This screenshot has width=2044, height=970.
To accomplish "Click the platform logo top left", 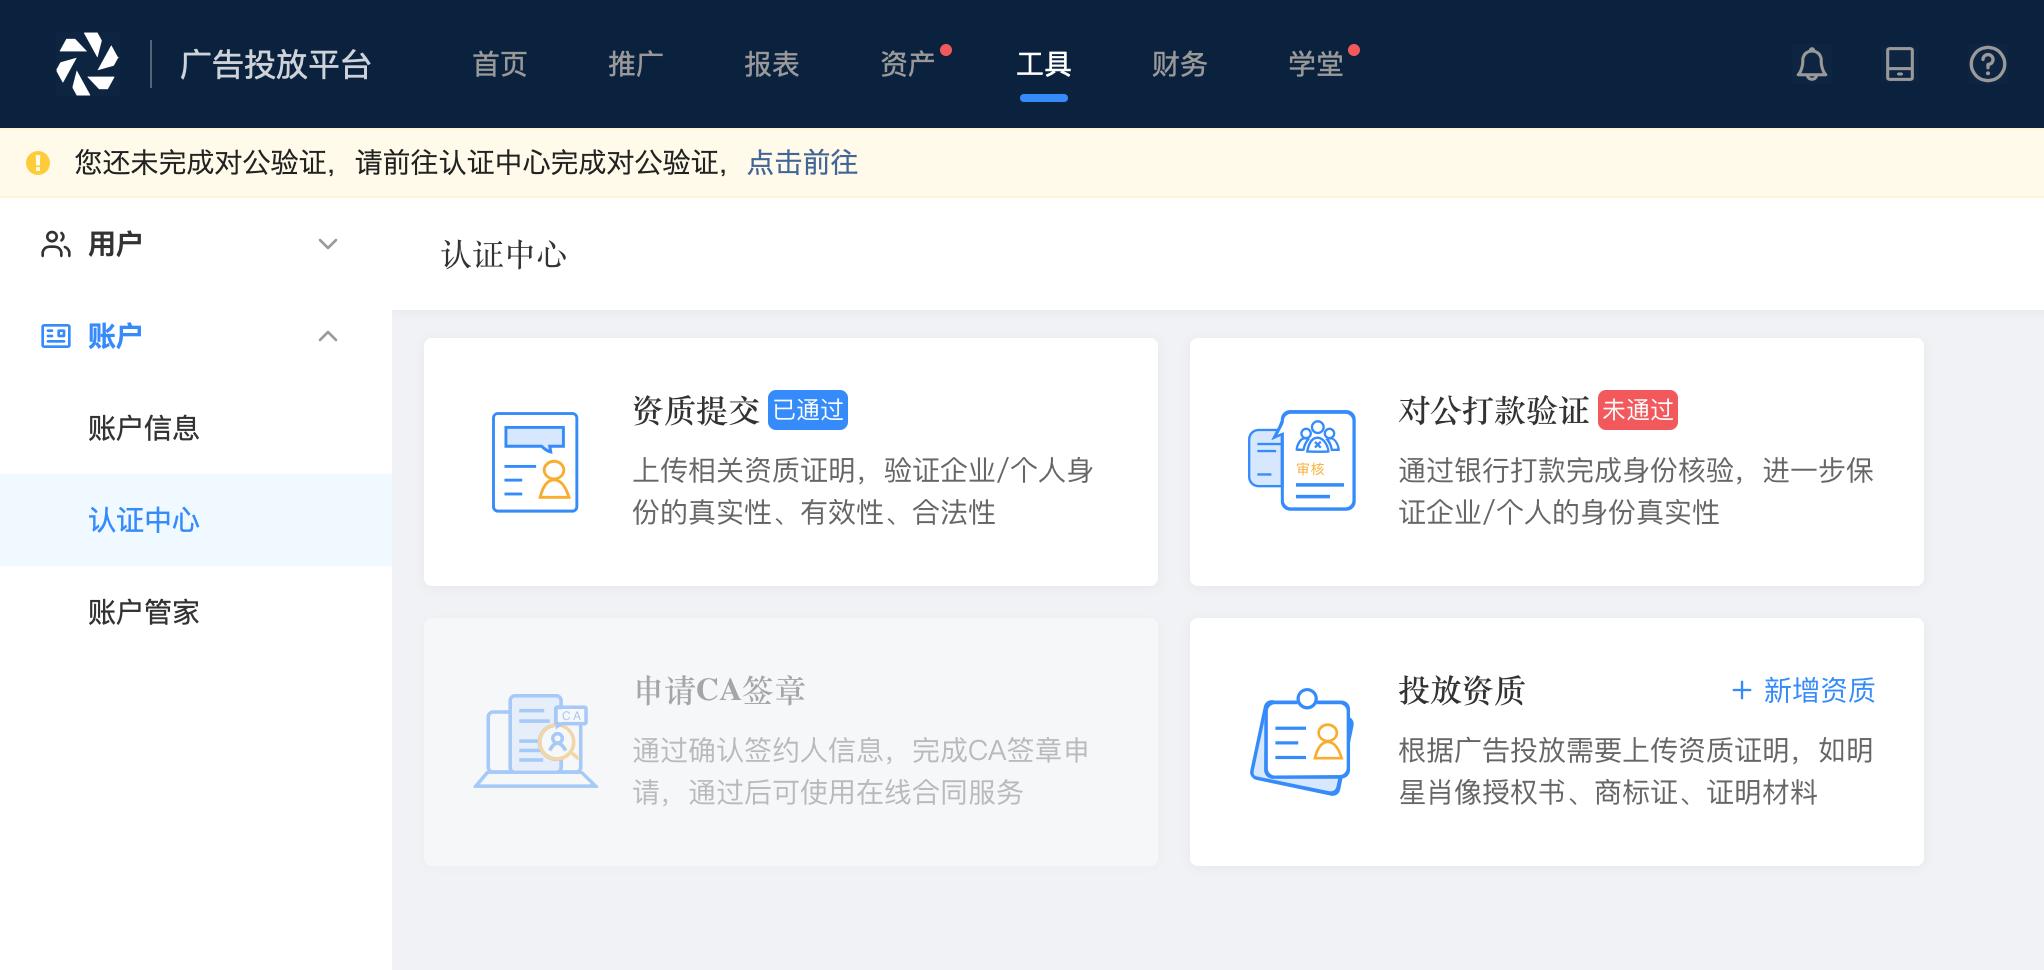I will (90, 63).
